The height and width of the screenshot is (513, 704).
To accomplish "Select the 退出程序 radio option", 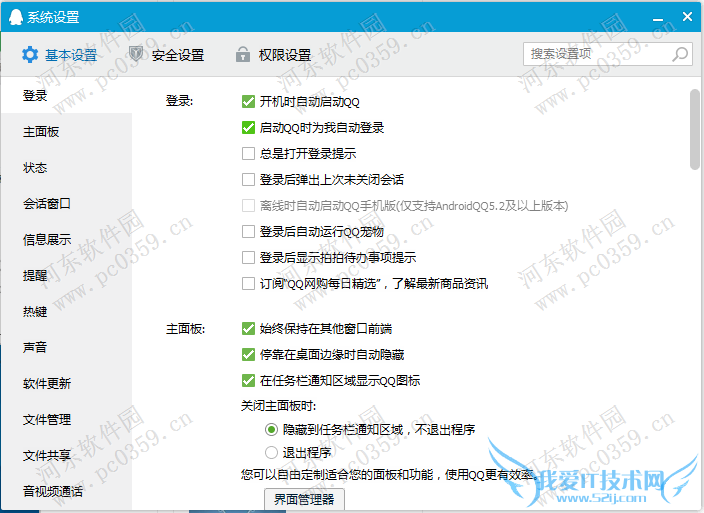I will [271, 452].
